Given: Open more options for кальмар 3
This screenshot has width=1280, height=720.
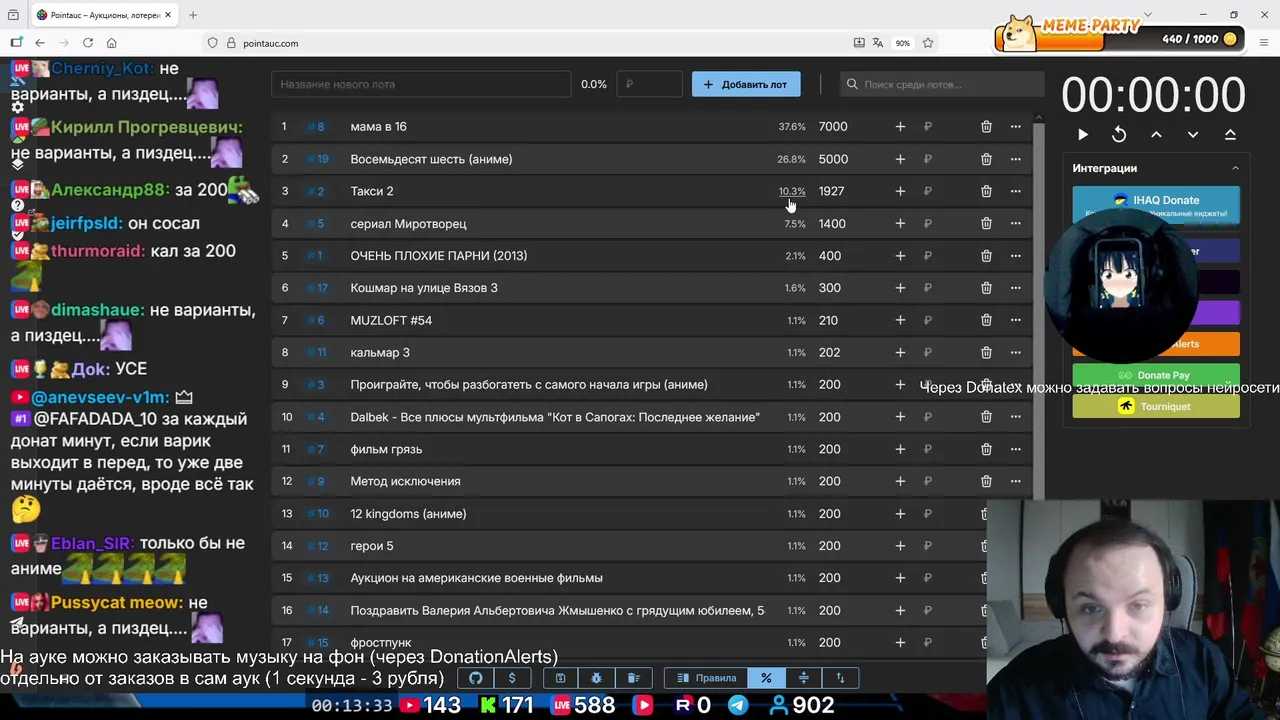Looking at the screenshot, I should [x=1015, y=353].
